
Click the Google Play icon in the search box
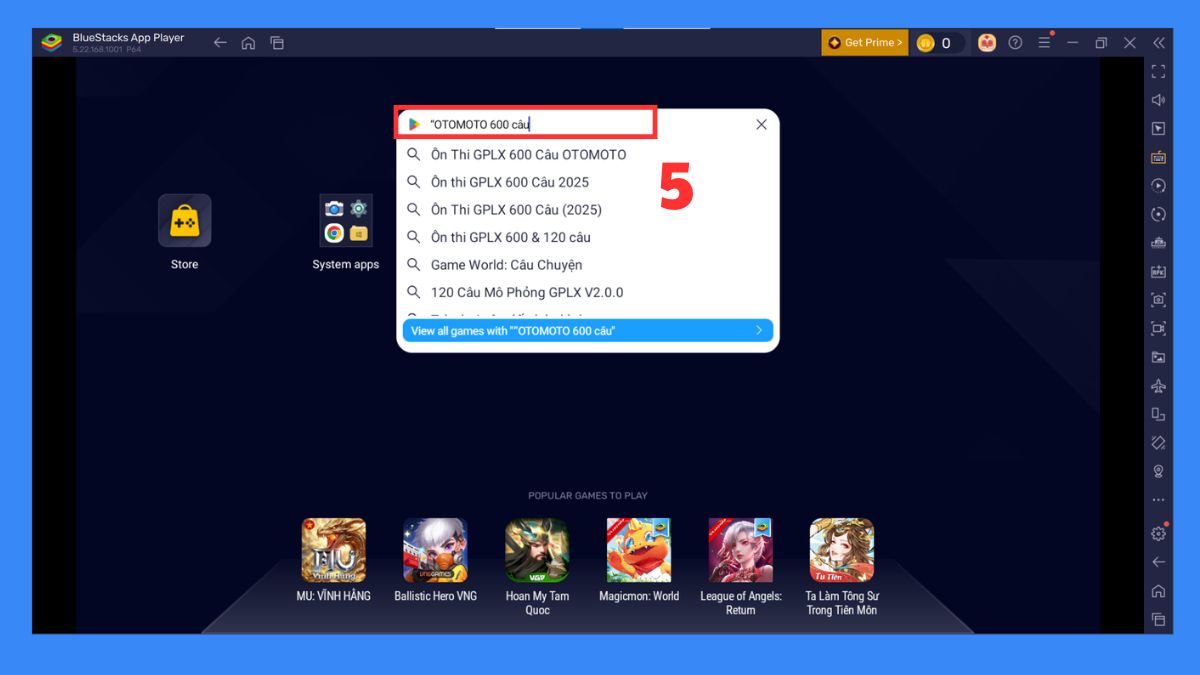pyautogui.click(x=413, y=124)
